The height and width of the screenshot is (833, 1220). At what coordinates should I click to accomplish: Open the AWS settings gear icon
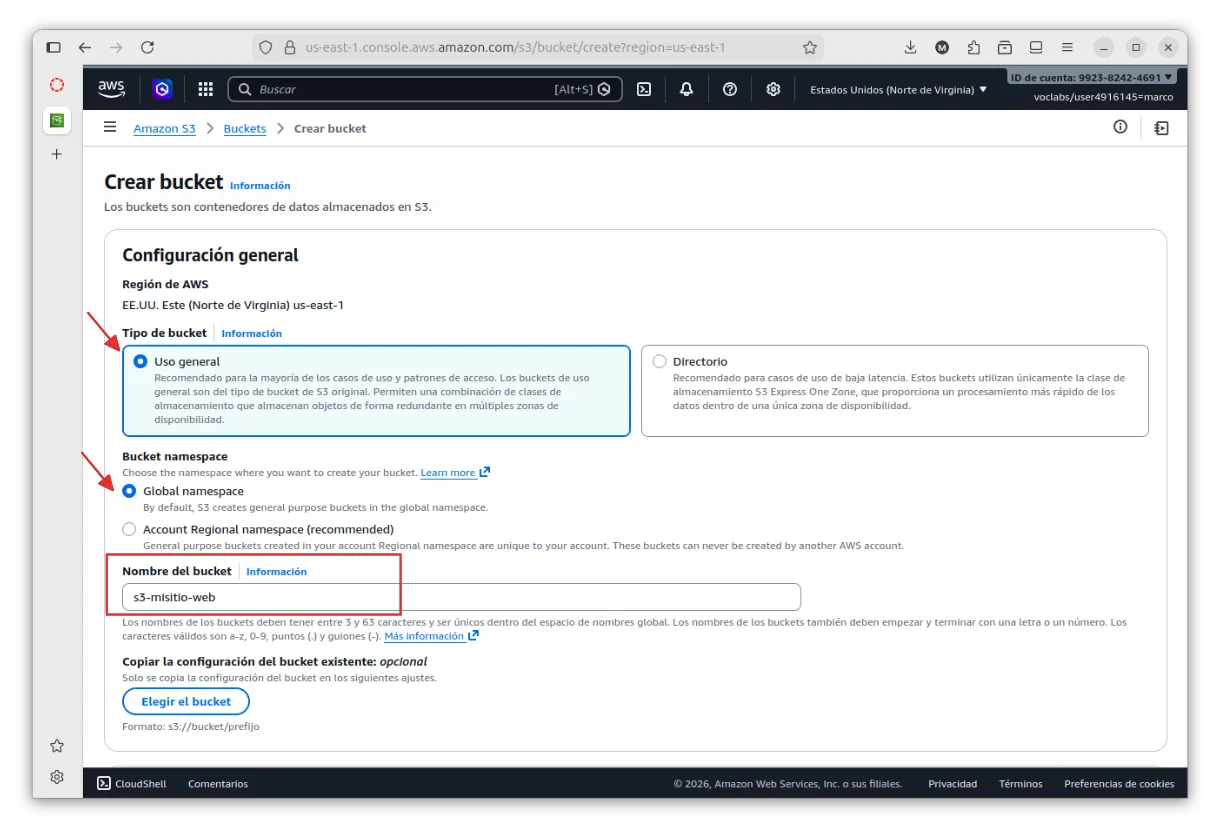tap(773, 89)
